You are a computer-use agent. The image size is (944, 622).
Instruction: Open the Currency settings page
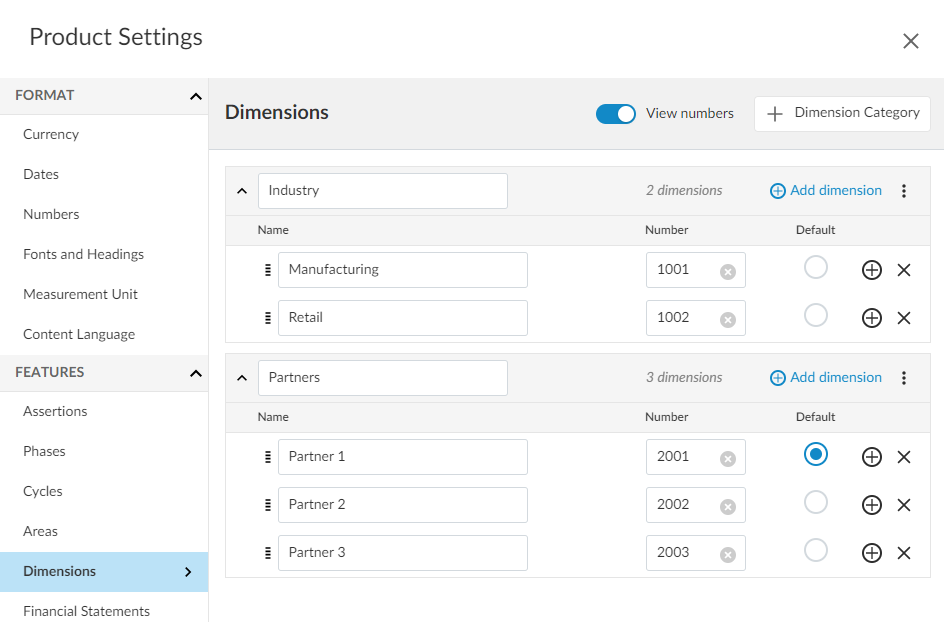click(x=51, y=134)
